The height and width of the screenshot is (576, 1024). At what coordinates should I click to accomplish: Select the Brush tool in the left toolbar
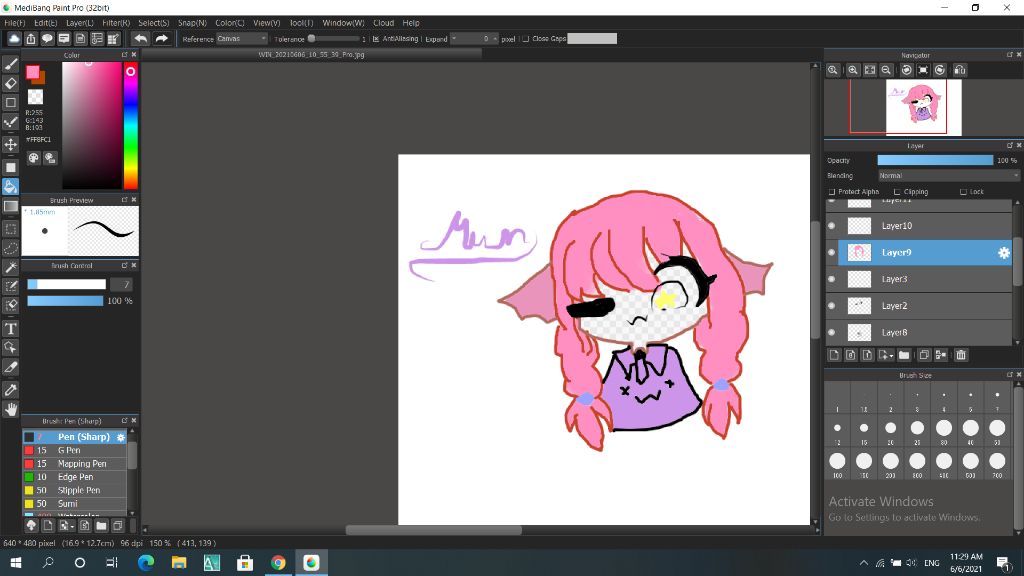coord(10,64)
